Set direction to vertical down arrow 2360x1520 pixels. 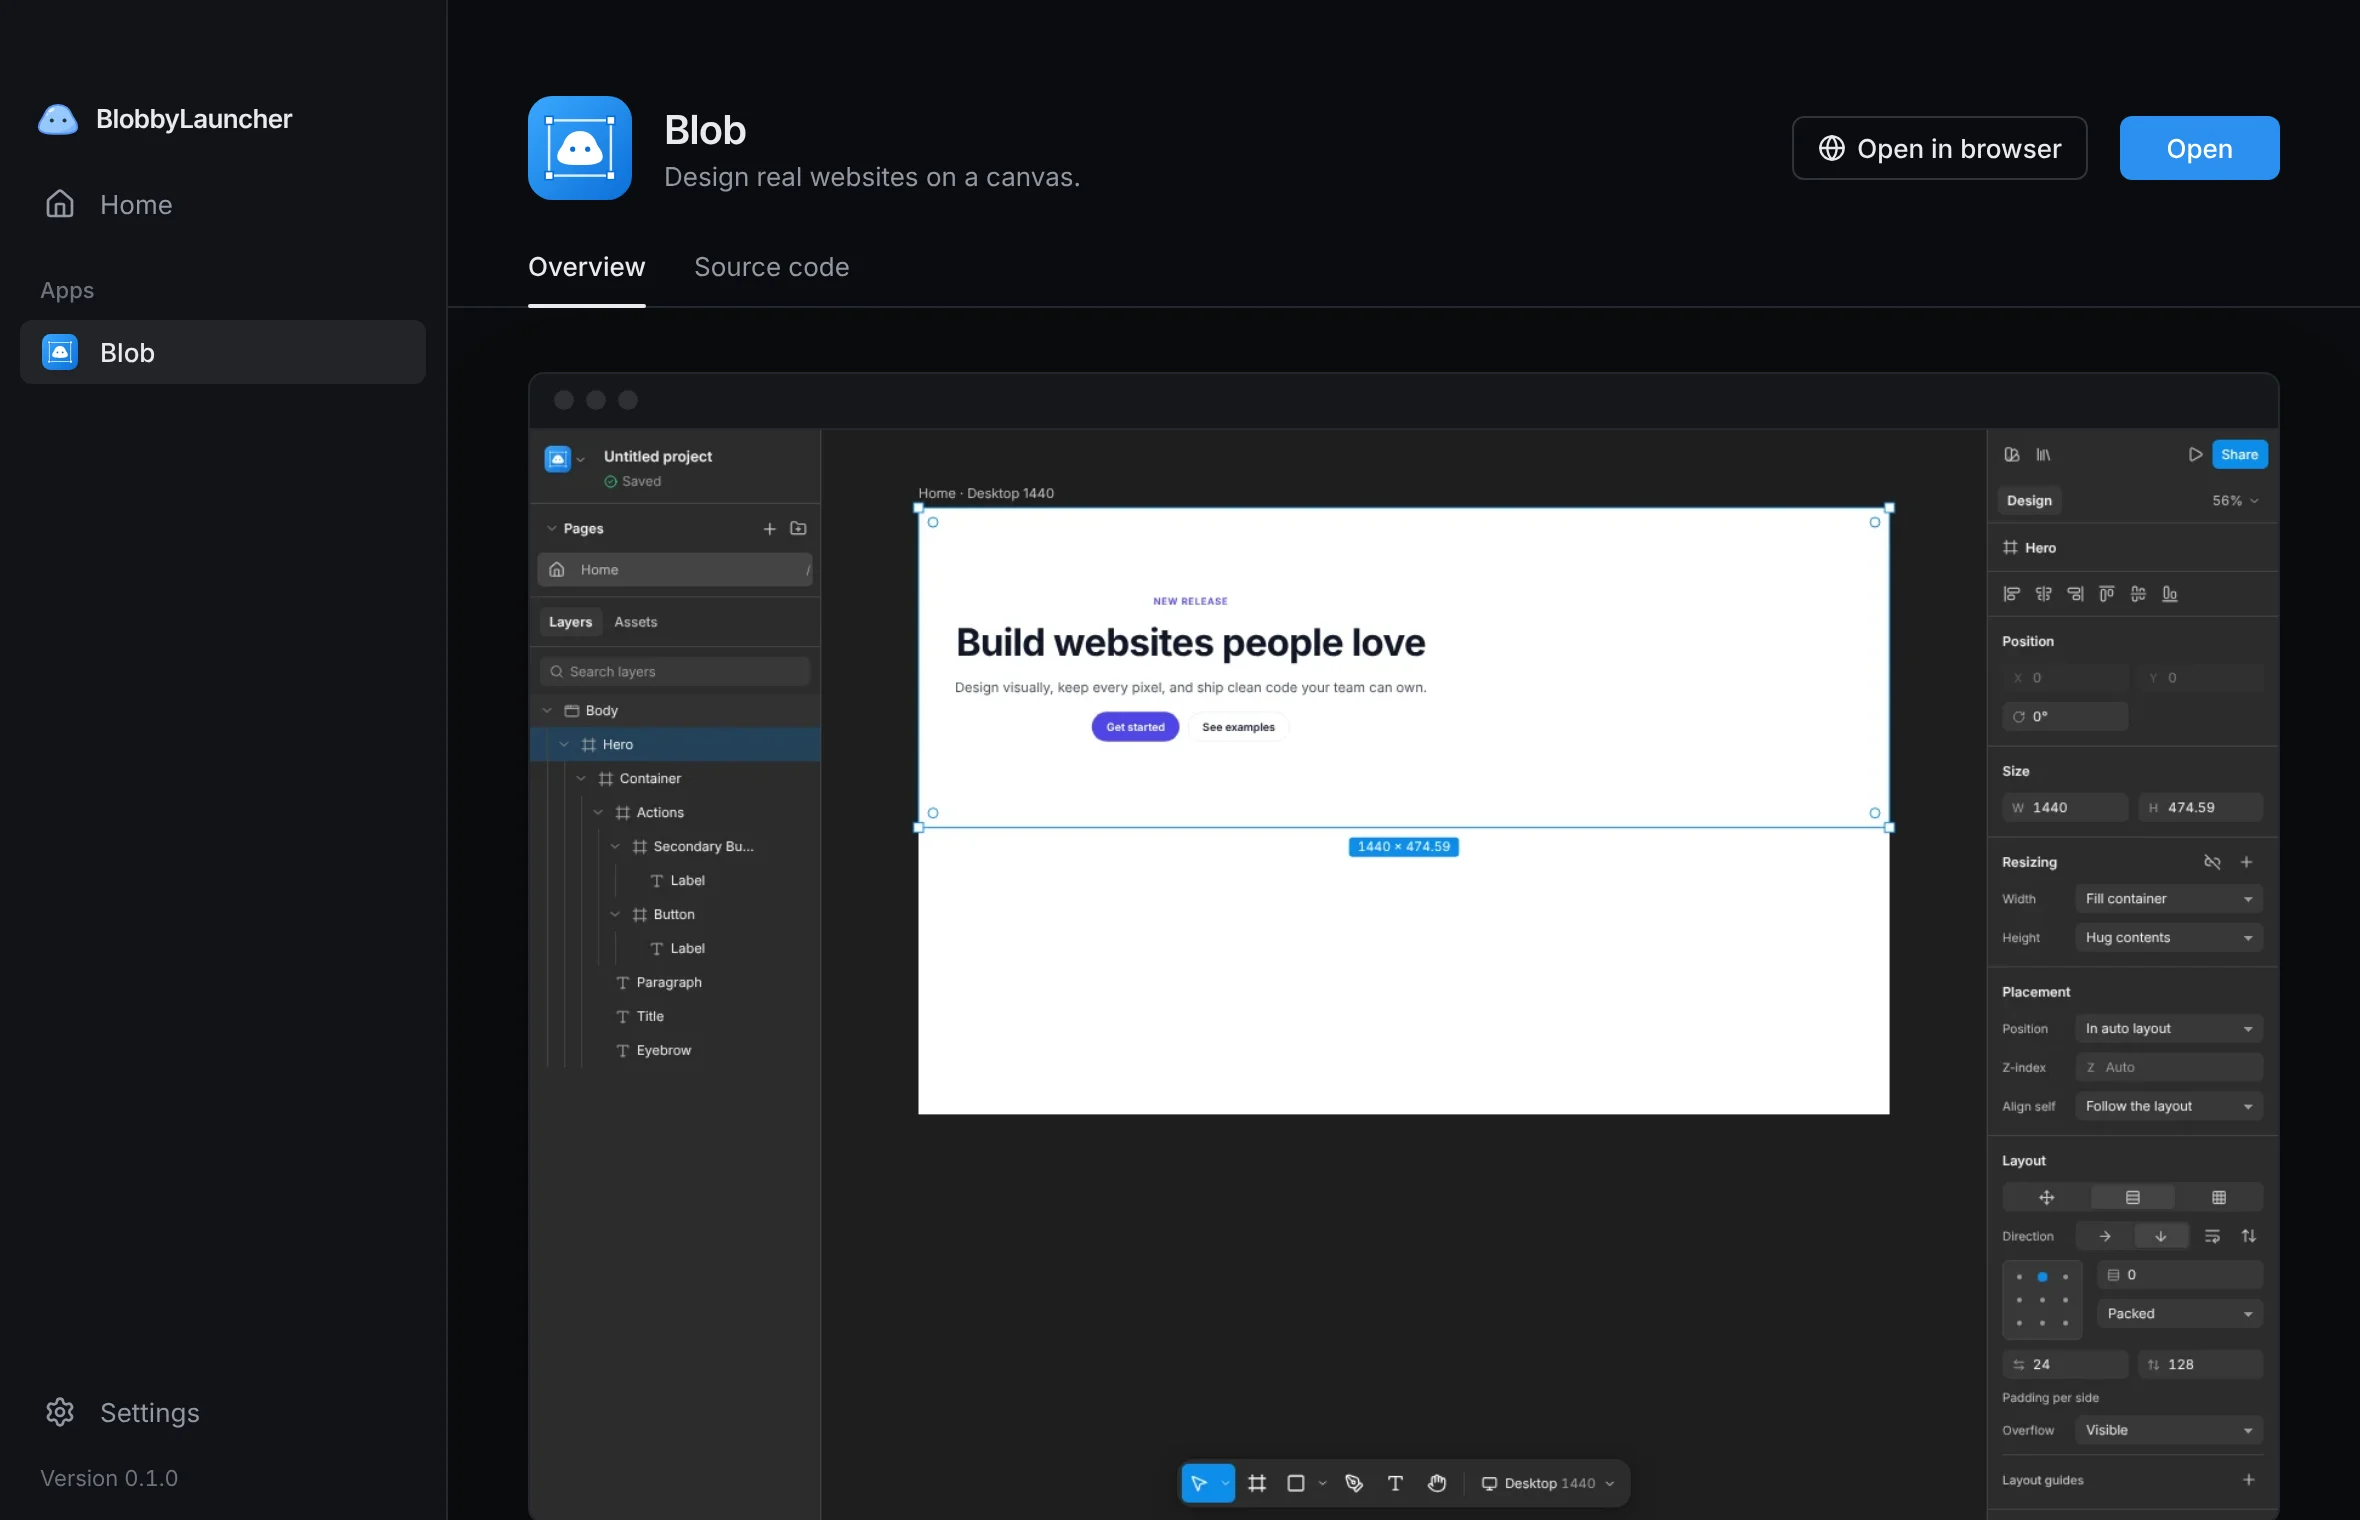2161,1236
